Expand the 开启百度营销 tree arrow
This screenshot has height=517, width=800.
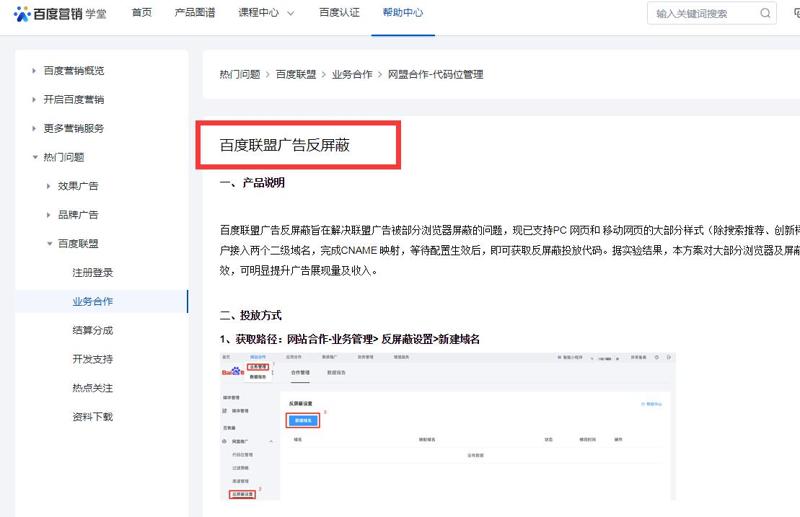click(x=34, y=100)
